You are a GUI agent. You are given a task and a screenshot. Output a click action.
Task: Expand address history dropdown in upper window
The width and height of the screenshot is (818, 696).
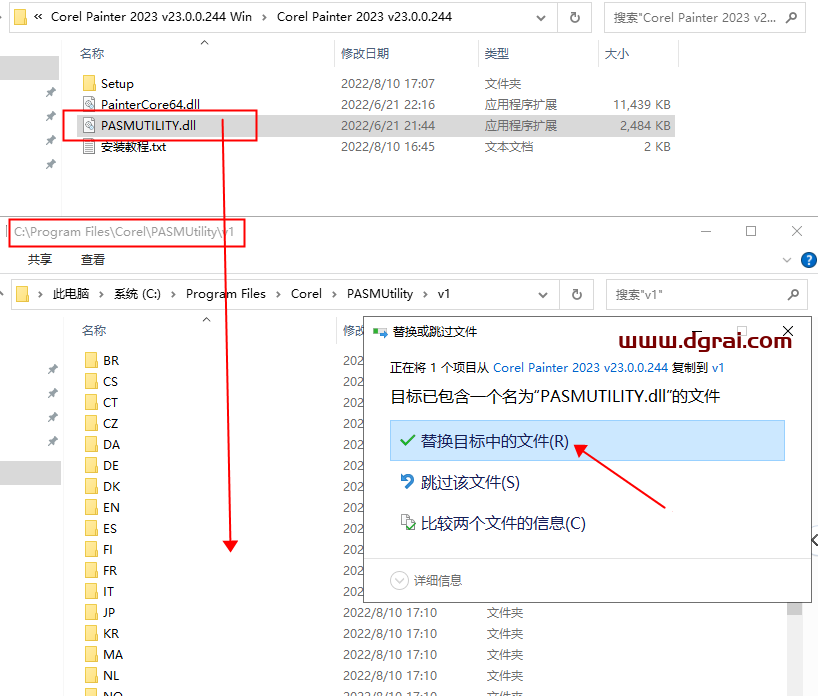pyautogui.click(x=541, y=18)
